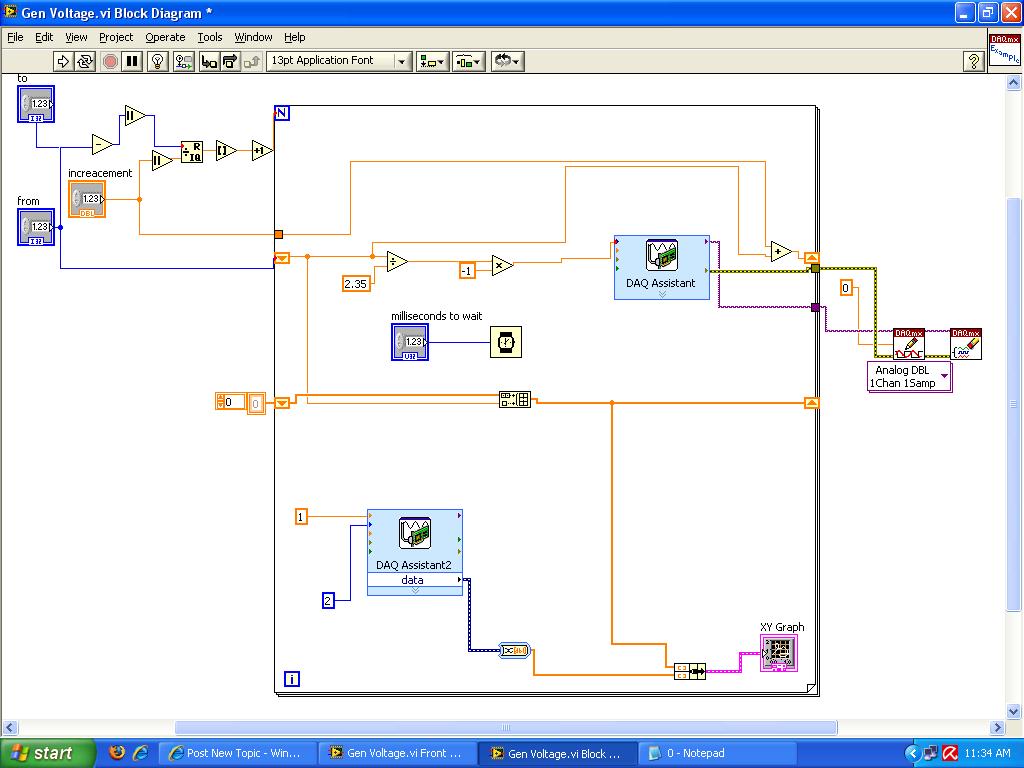The width and height of the screenshot is (1024, 768).
Task: Open the Reorder dropdown in toolbar
Action: pyautogui.click(x=506, y=61)
